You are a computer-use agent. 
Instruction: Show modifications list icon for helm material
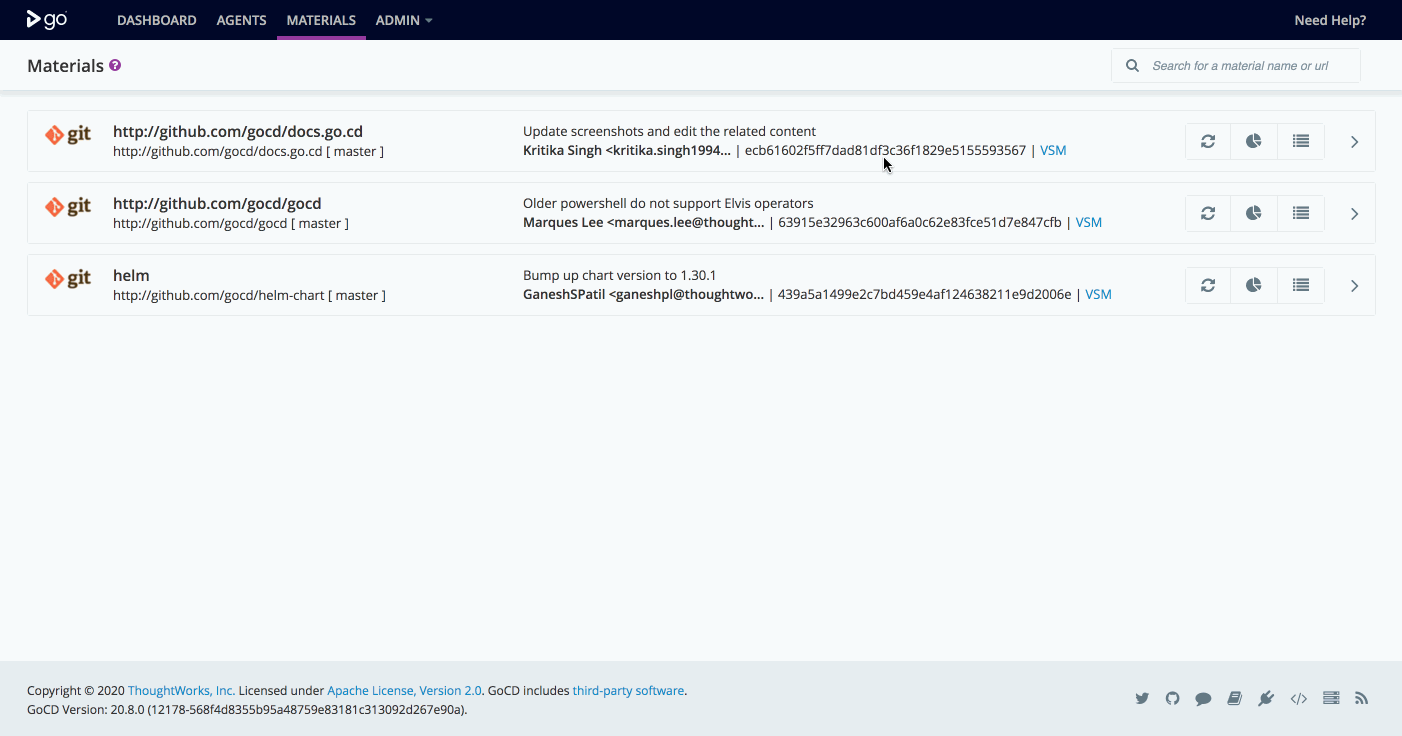tap(1300, 286)
